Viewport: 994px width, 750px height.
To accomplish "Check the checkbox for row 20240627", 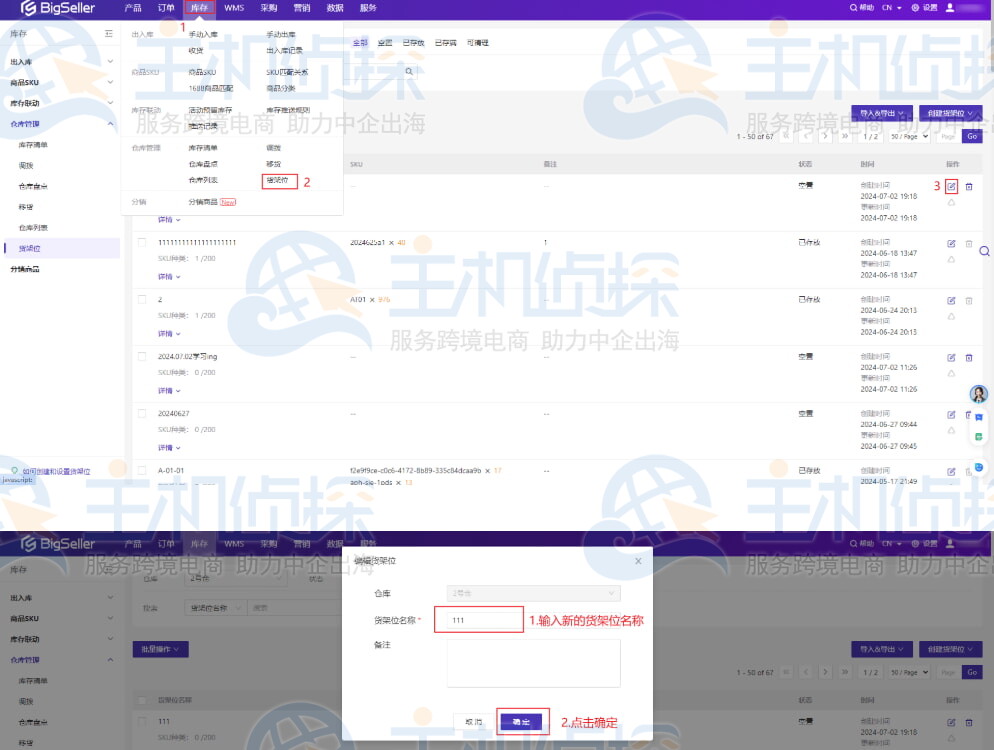I will (x=141, y=413).
